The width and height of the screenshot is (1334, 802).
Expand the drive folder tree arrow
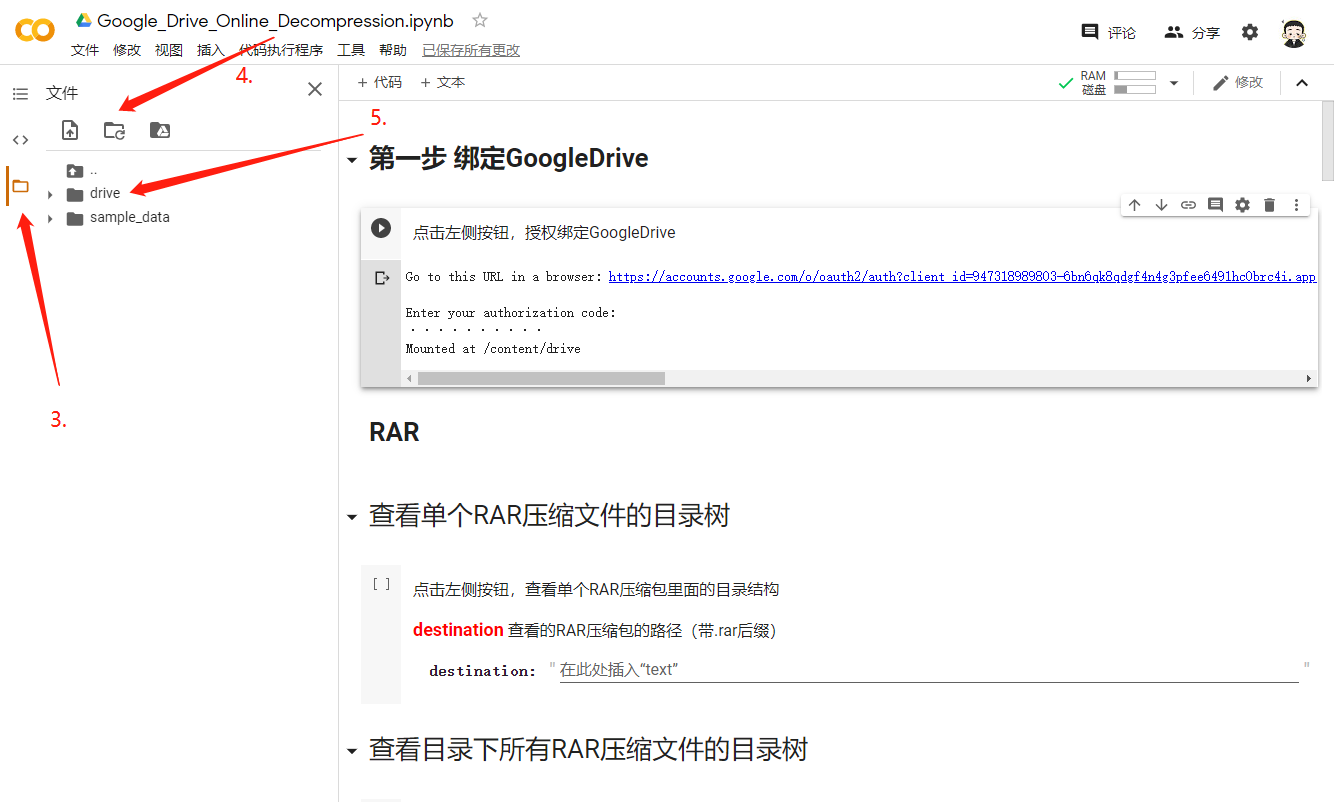[x=50, y=194]
